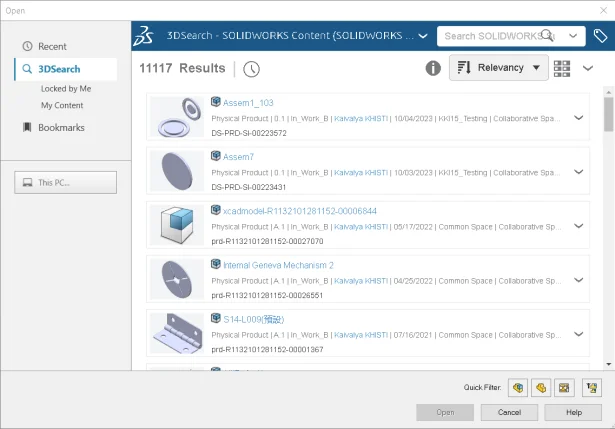
Task: Open the 3DSearch source dropdown chevron
Action: (x=423, y=36)
